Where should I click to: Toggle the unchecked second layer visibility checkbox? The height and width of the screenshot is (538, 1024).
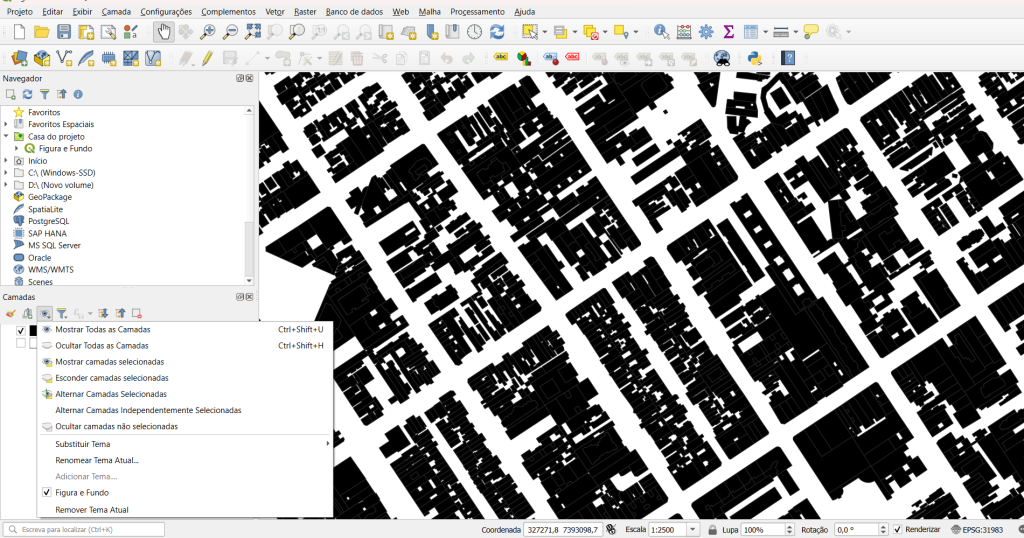[21, 343]
